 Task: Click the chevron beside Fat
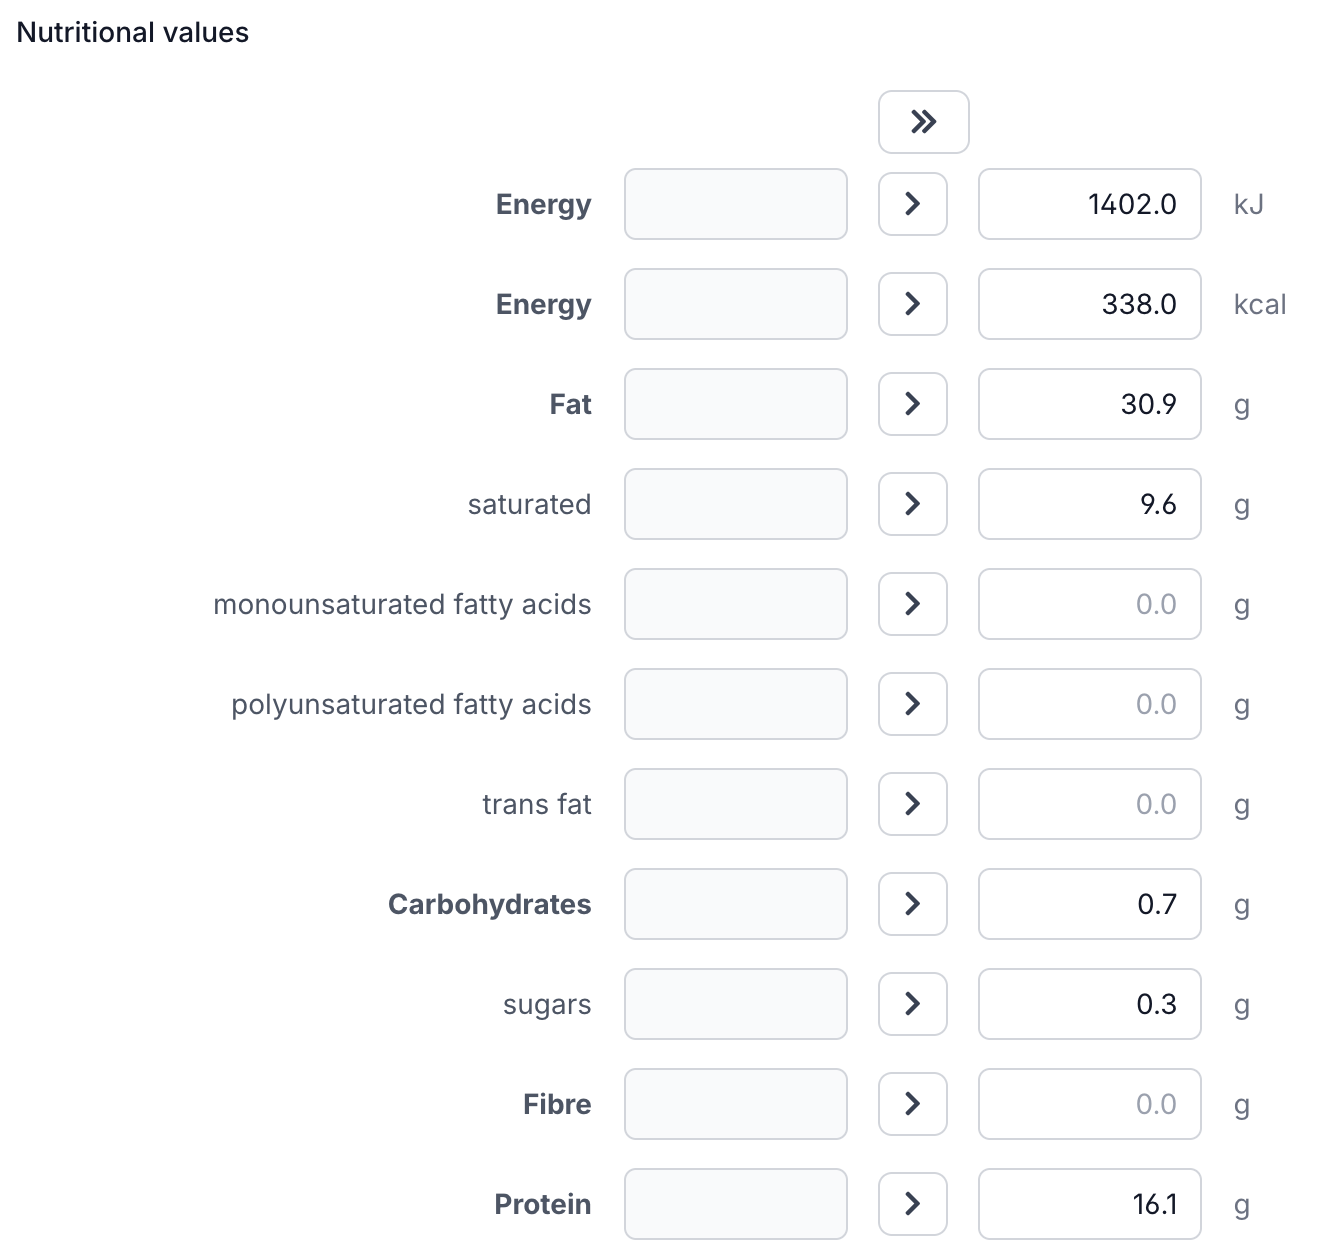point(912,404)
